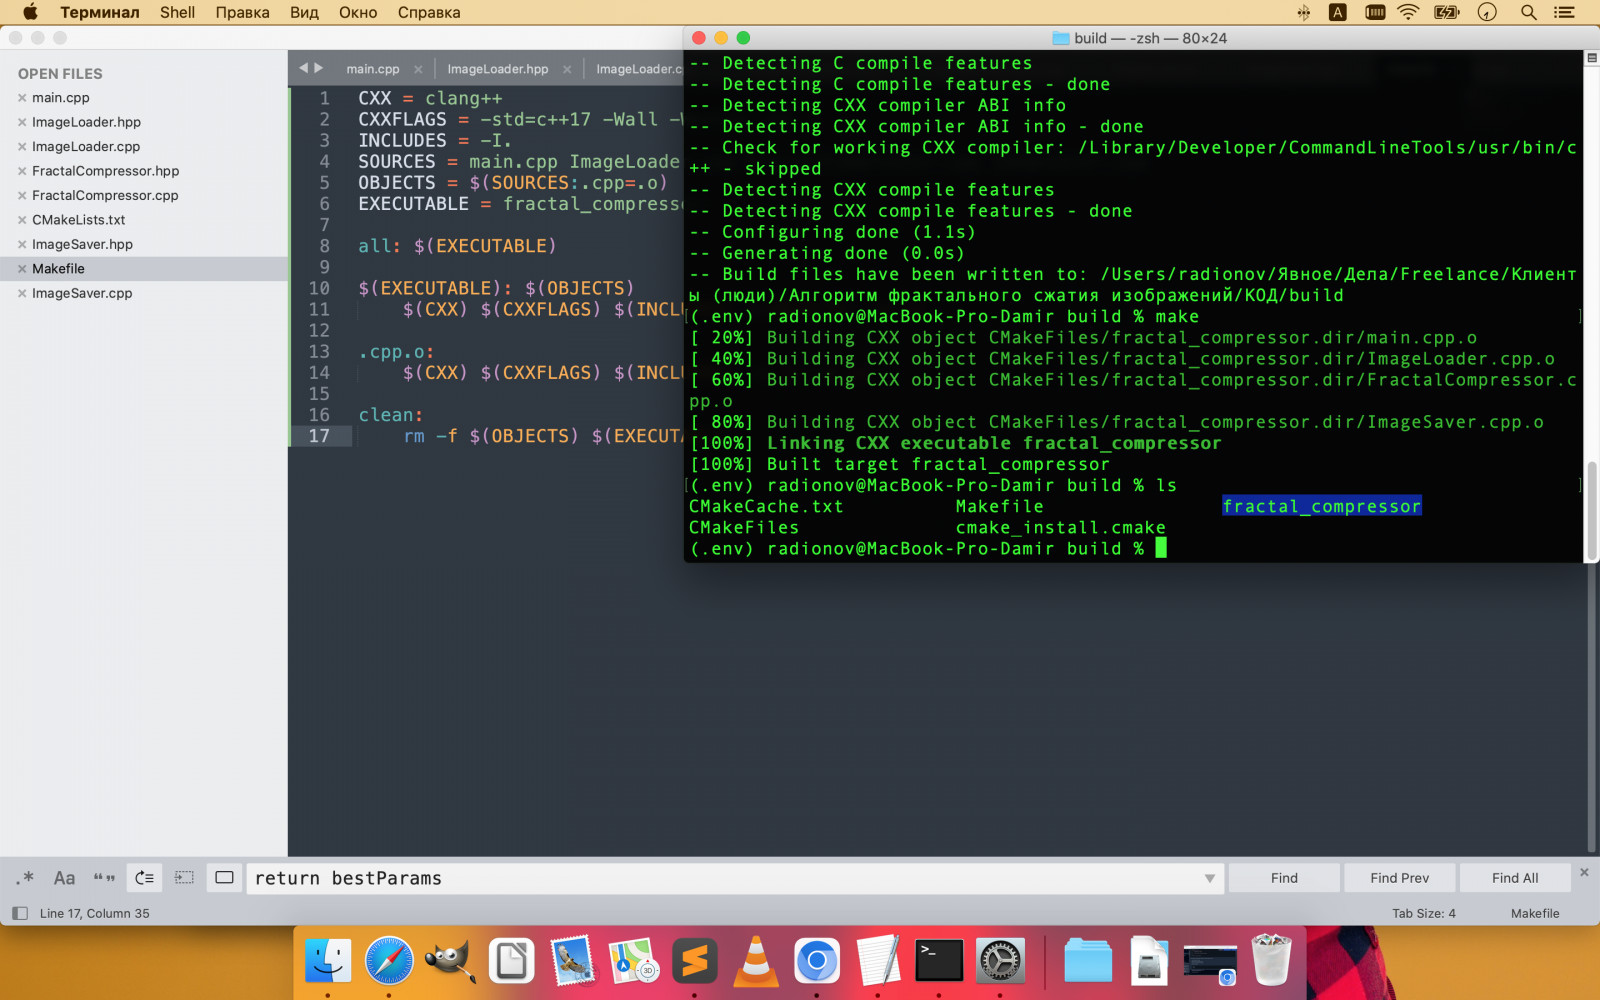Open the Окно menu
This screenshot has width=1600, height=1000.
pos(358,12)
